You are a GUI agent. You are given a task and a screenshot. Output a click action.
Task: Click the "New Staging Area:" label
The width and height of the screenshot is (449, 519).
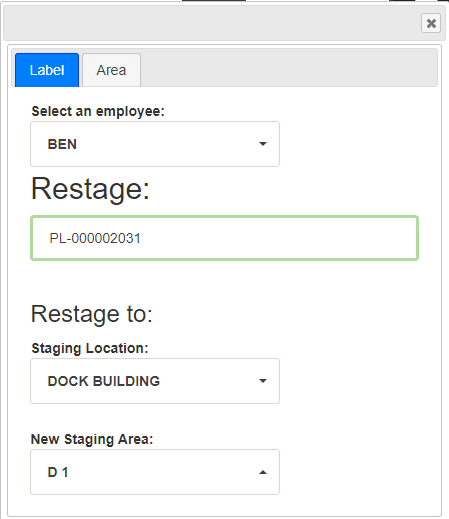pos(92,439)
